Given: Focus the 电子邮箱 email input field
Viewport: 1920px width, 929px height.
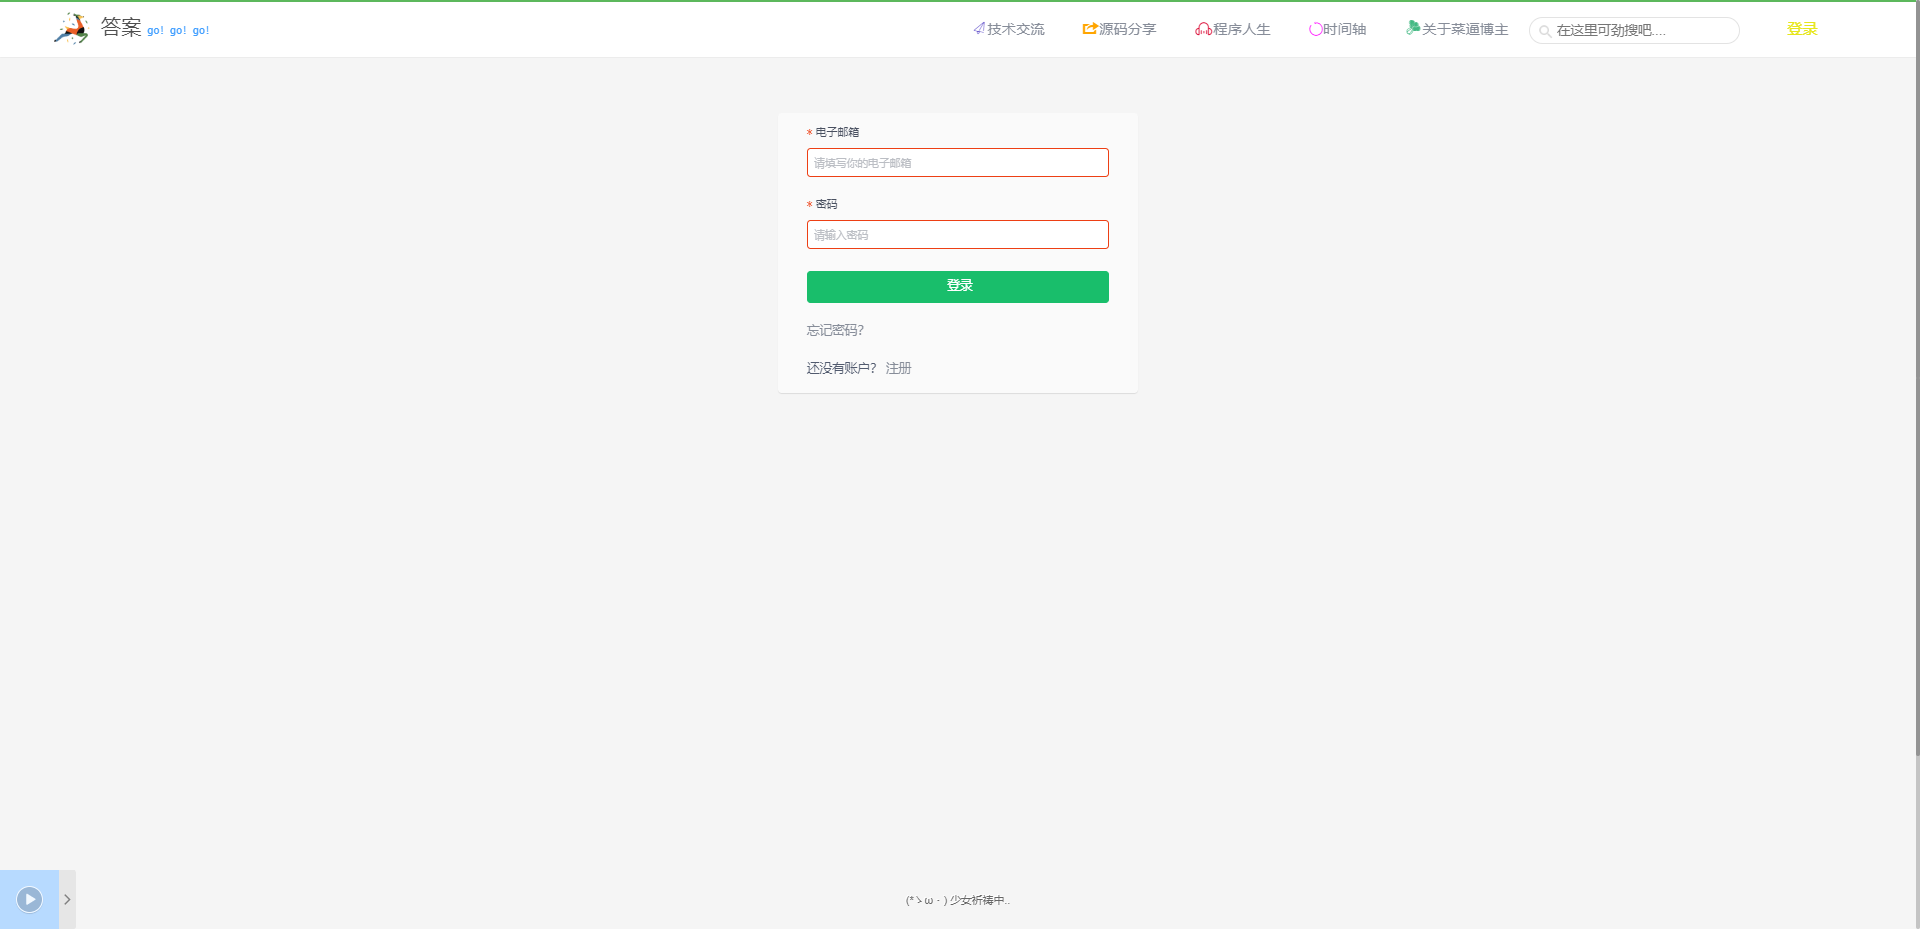Looking at the screenshot, I should [x=958, y=162].
